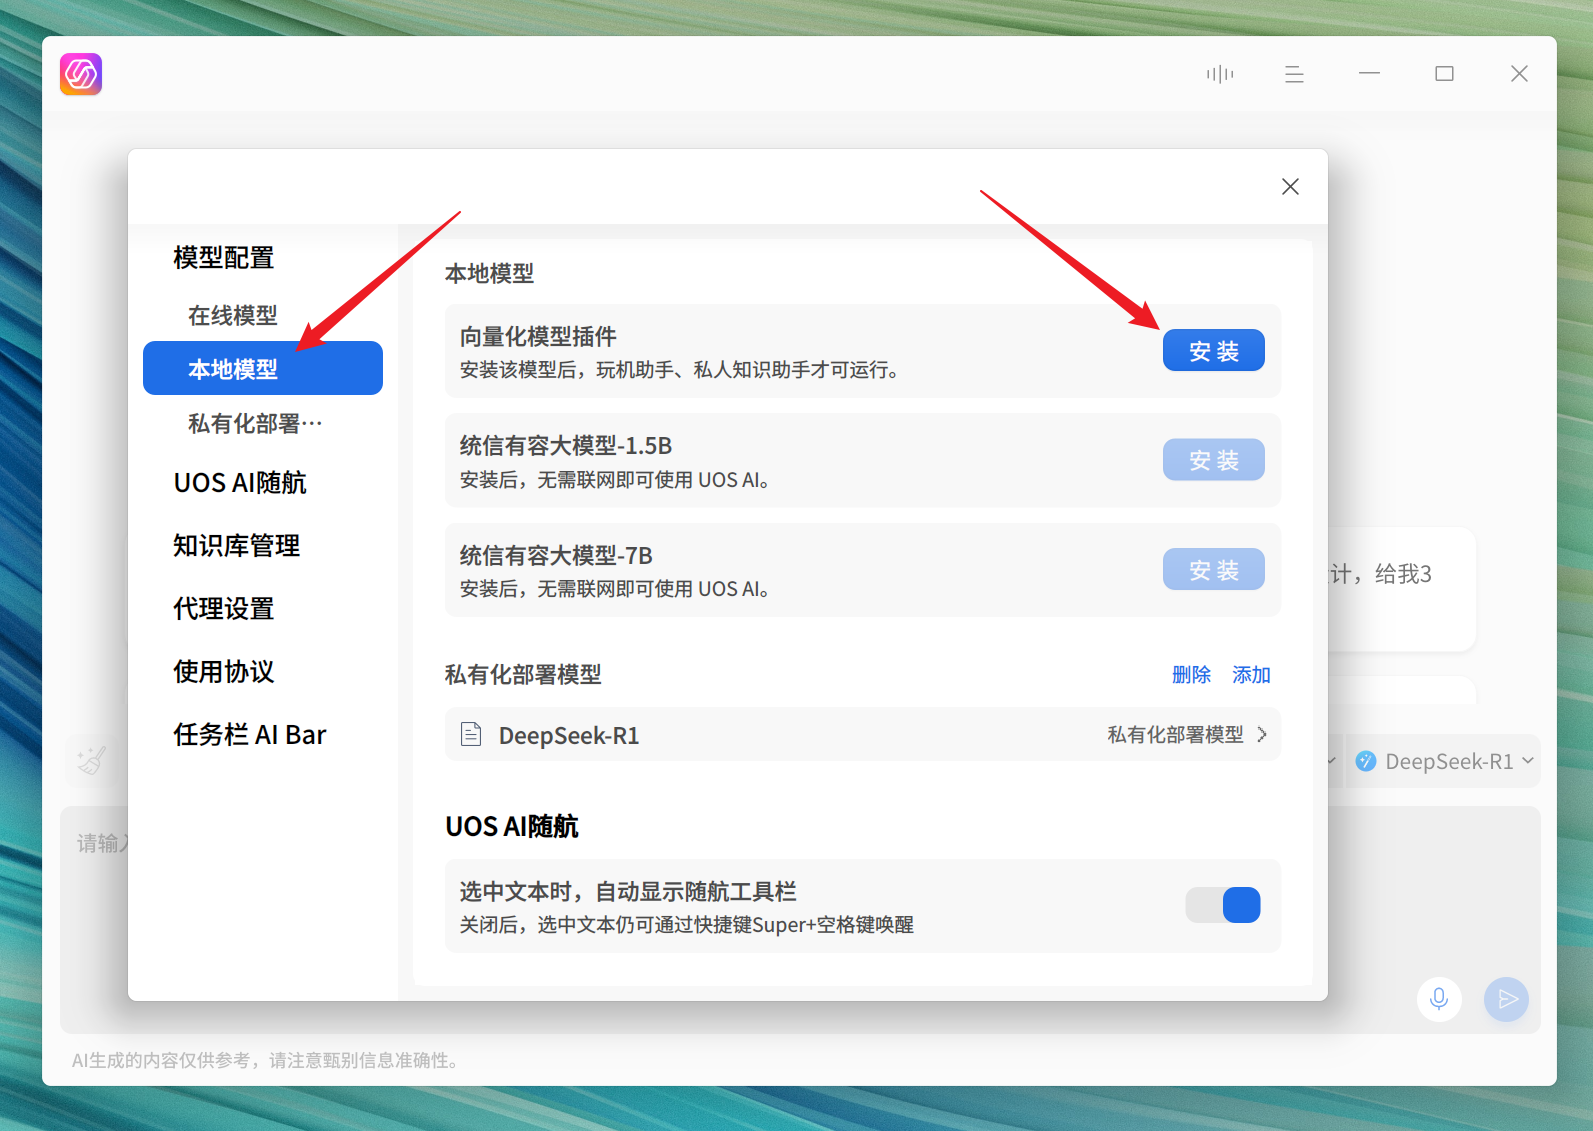Open 使用协议 in the sidebar
Viewport: 1593px width, 1131px height.
[223, 671]
